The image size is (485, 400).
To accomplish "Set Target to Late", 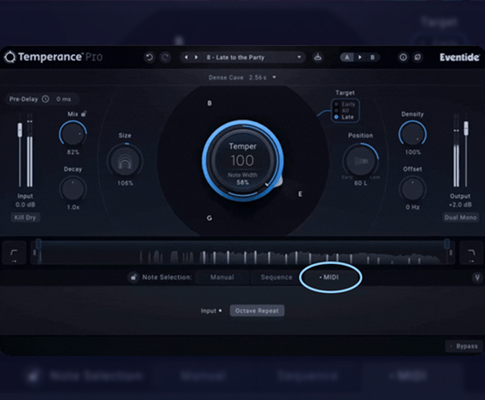I will pos(344,117).
